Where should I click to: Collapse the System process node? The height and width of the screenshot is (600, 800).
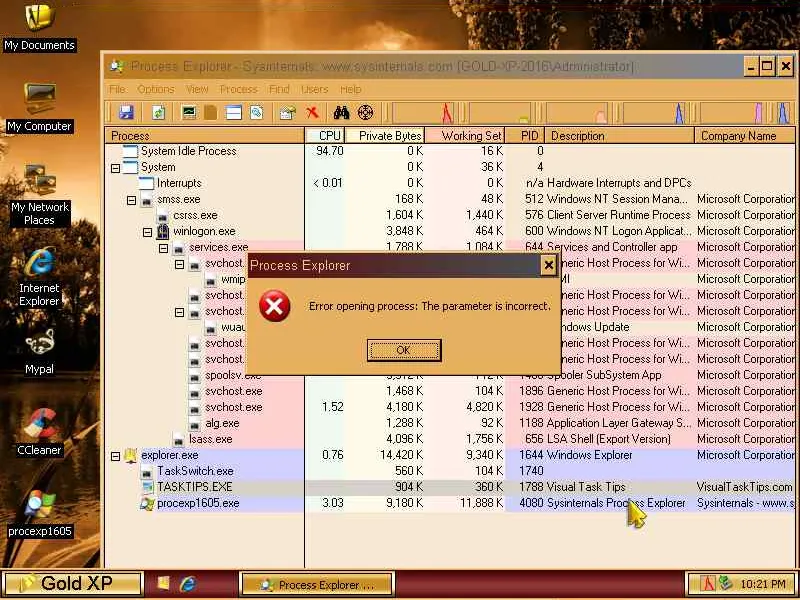coord(116,167)
